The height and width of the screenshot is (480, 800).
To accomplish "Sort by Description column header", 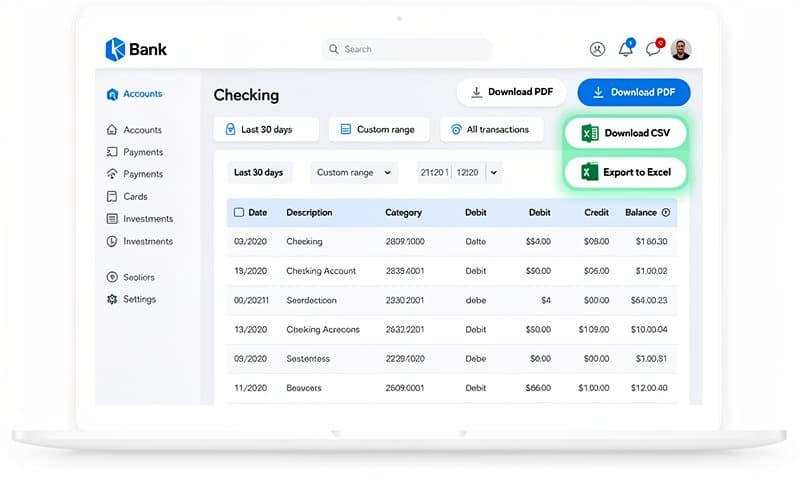I will pyautogui.click(x=309, y=212).
